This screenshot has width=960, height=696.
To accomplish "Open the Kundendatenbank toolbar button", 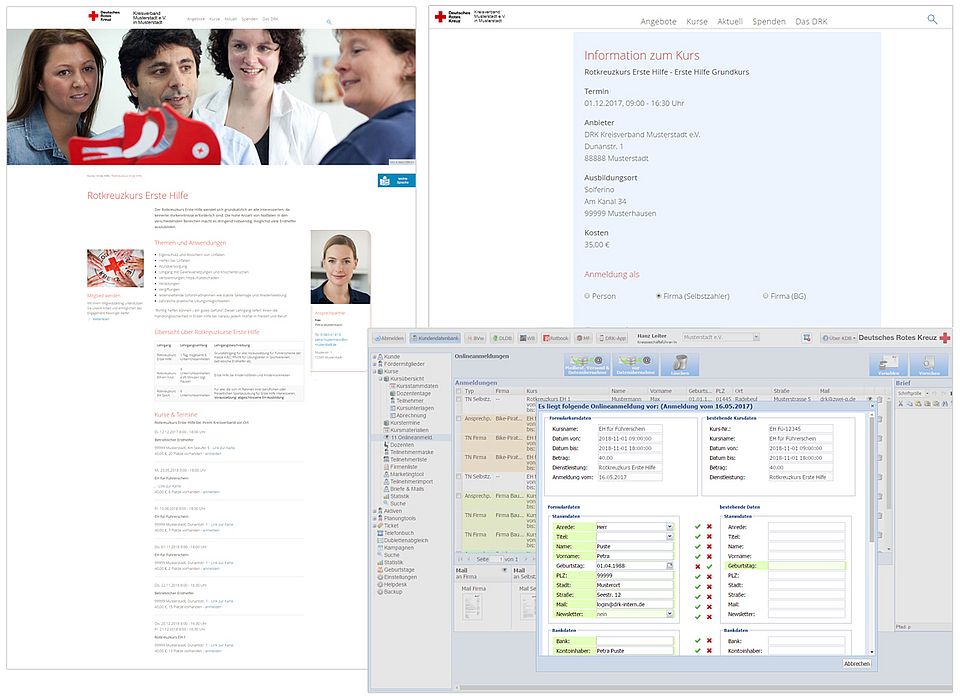I will click(435, 338).
